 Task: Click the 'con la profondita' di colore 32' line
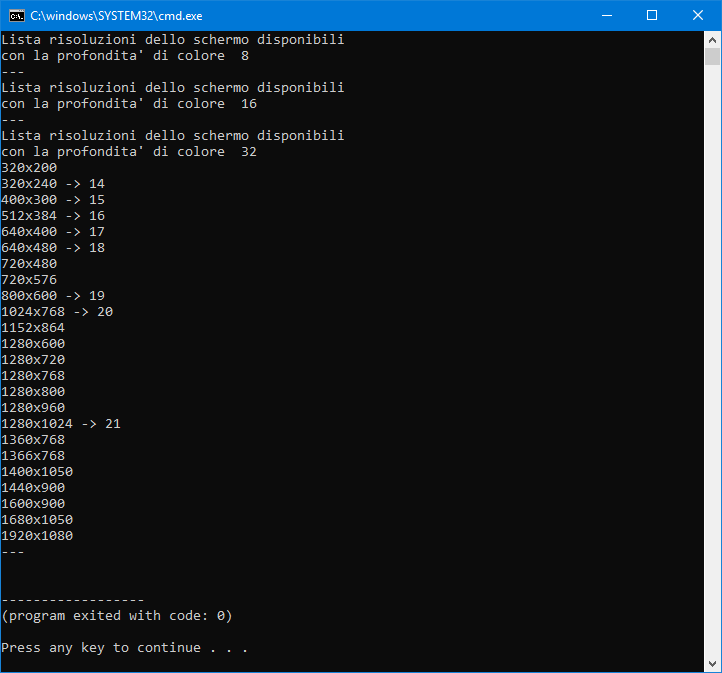129,152
